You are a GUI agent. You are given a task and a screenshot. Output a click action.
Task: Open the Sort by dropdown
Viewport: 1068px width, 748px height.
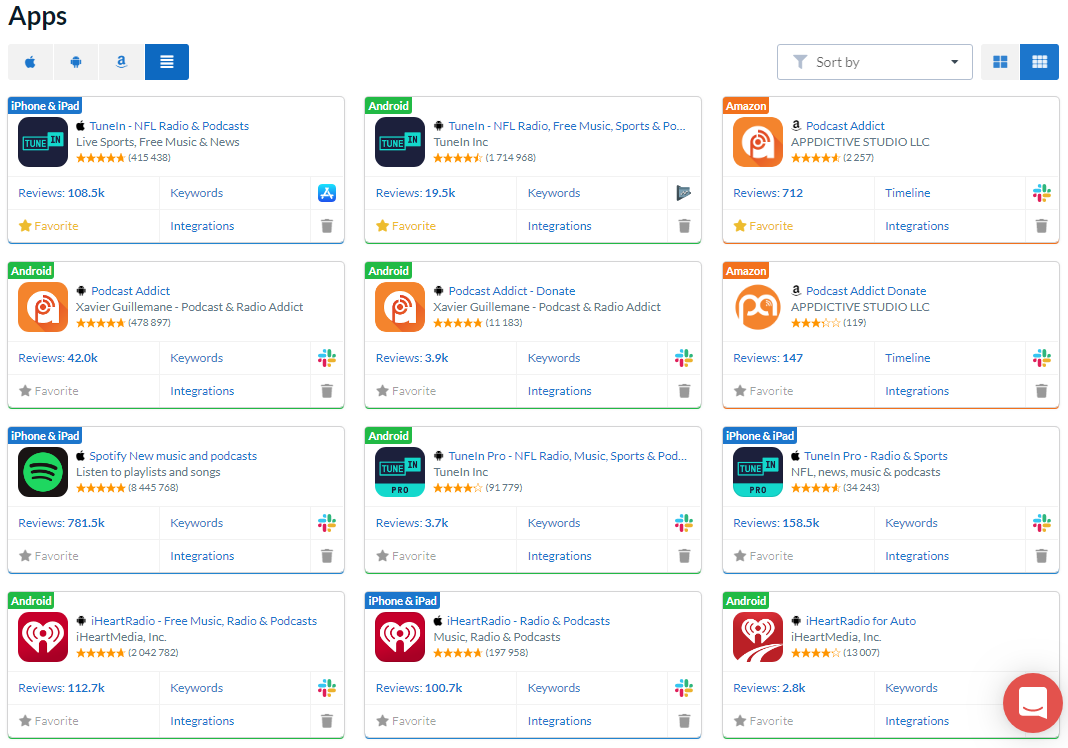[875, 62]
